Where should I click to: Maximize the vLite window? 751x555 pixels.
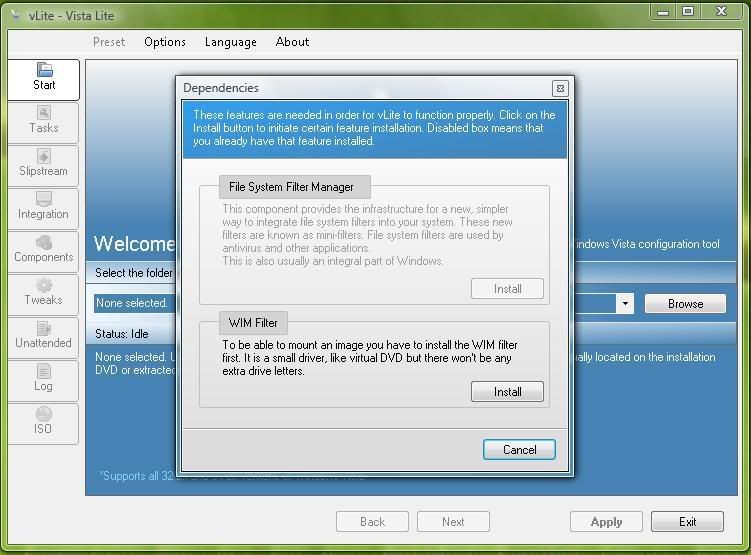tap(688, 11)
